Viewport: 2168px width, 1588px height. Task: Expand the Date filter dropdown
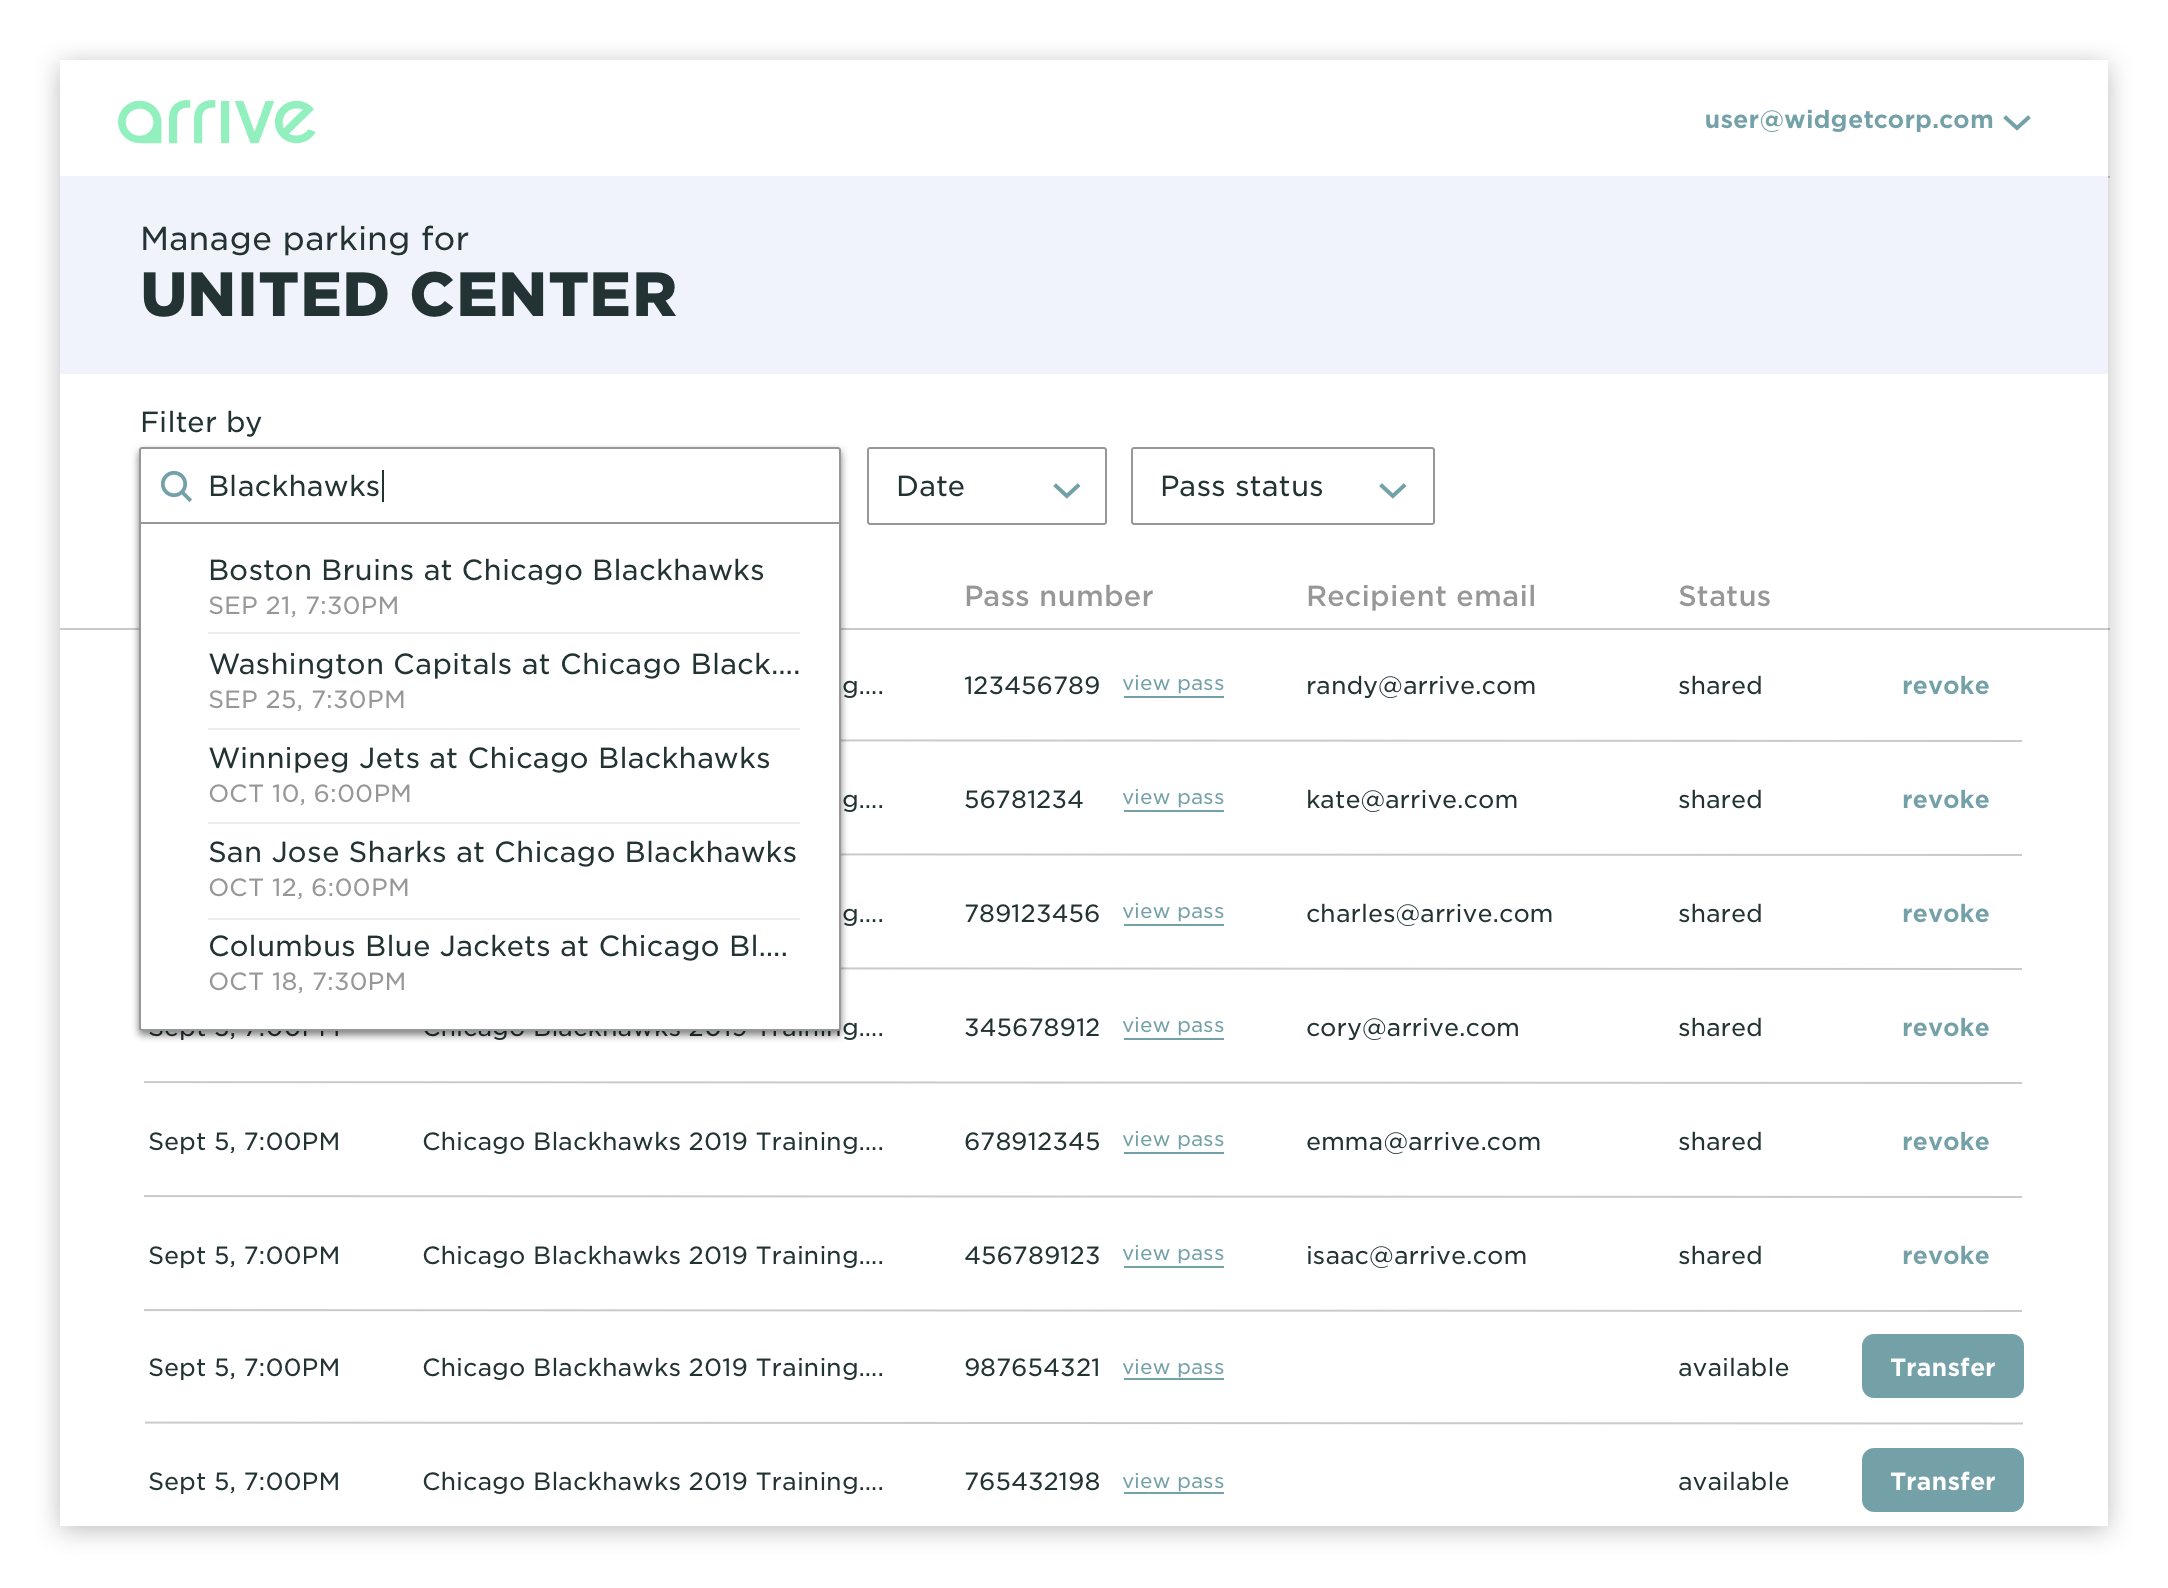[986, 486]
